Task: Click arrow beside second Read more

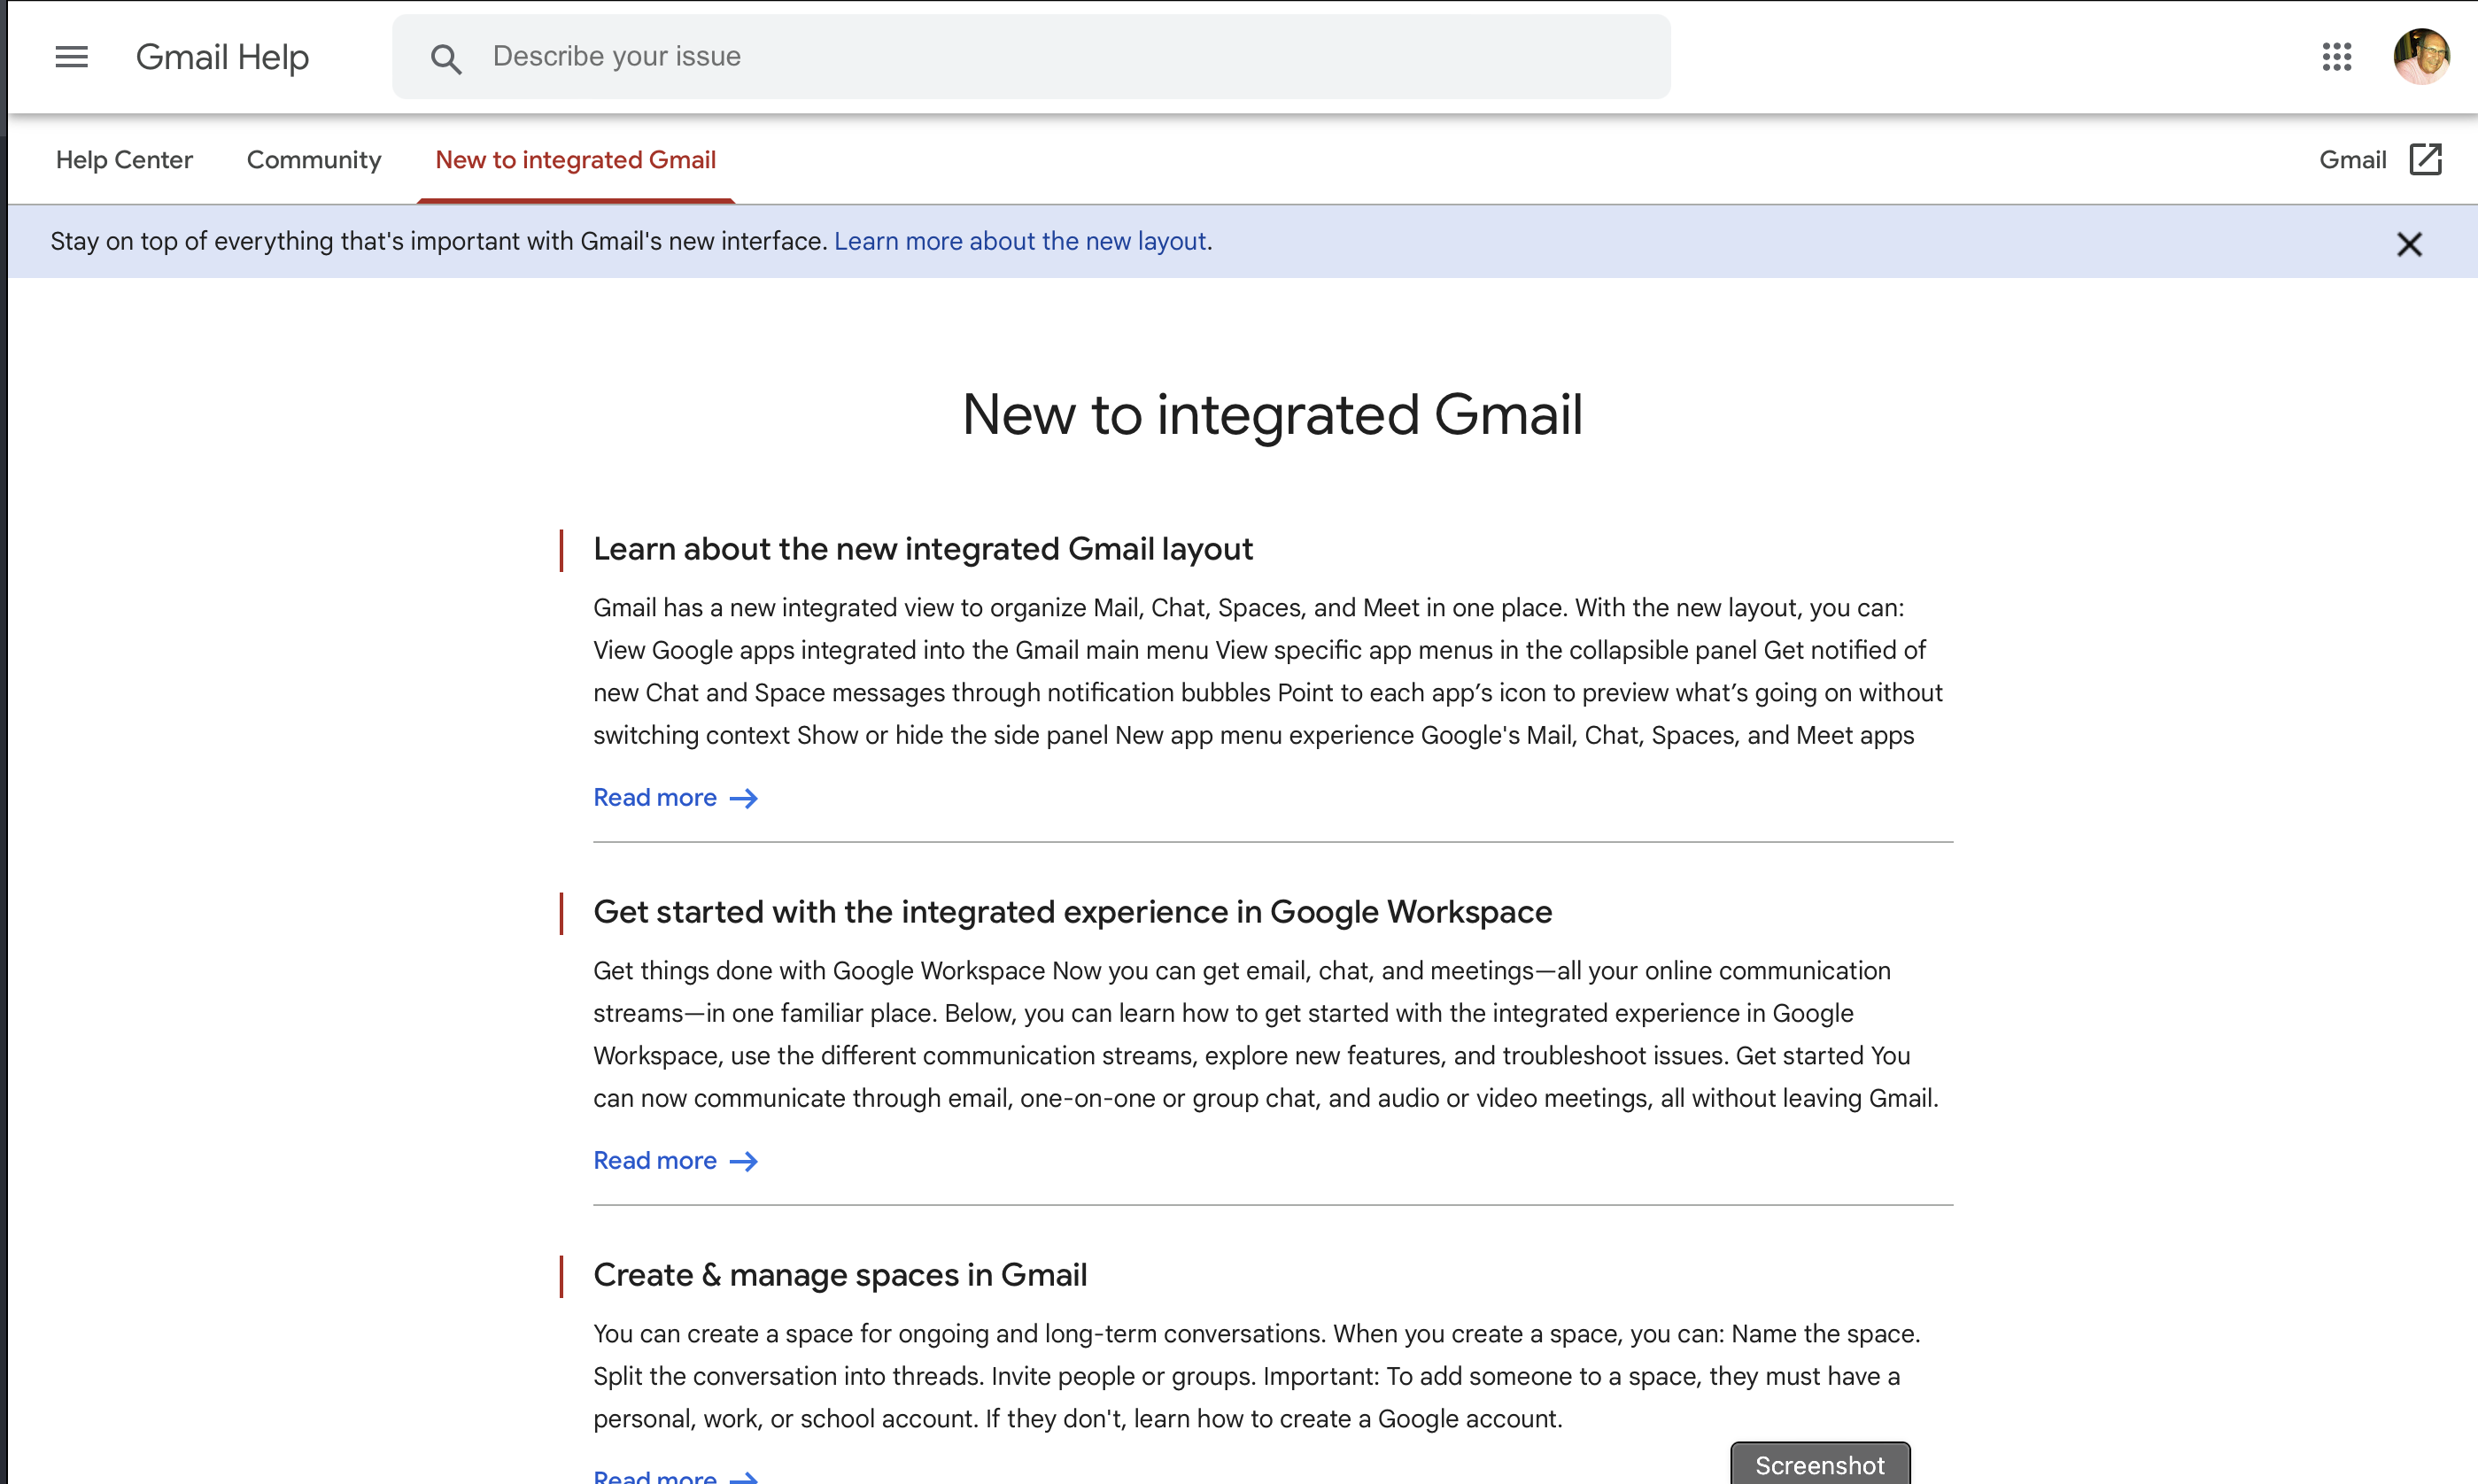Action: pyautogui.click(x=744, y=1161)
